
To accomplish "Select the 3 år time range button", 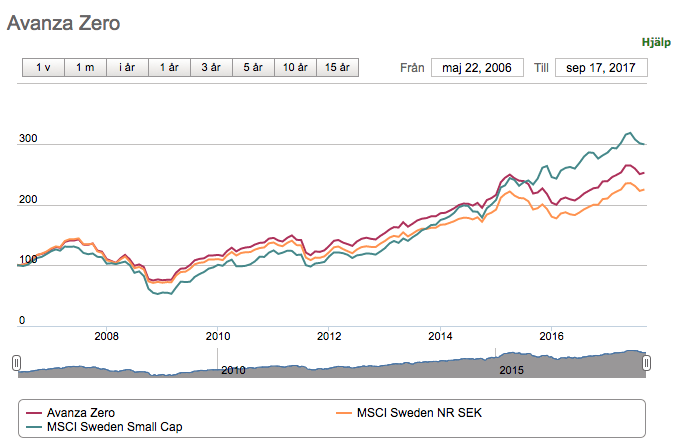I will pyautogui.click(x=211, y=68).
